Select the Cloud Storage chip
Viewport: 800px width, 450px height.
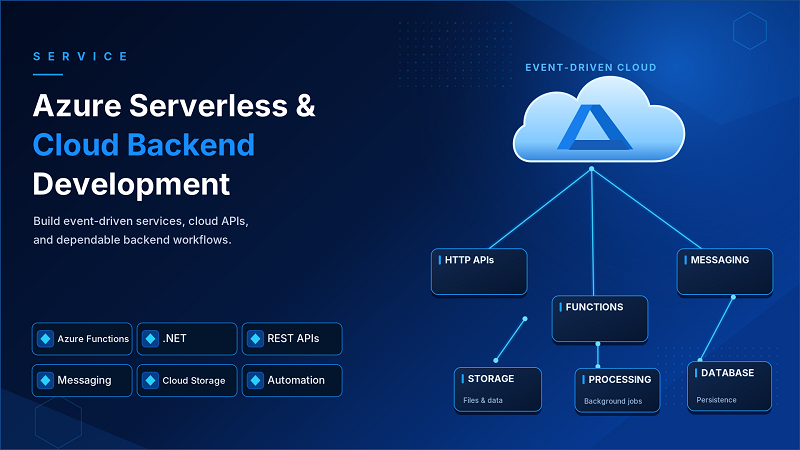pos(187,381)
